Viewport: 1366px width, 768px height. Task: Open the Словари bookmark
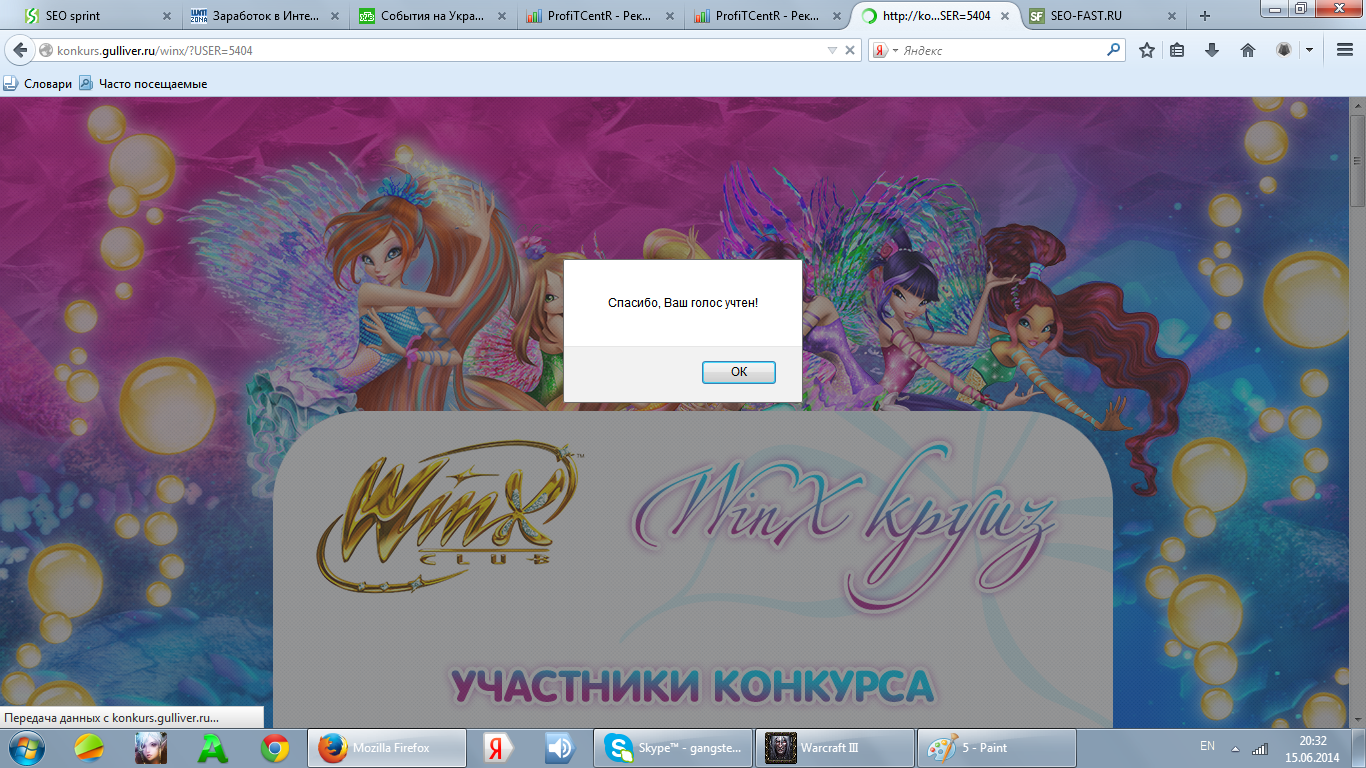click(x=38, y=84)
